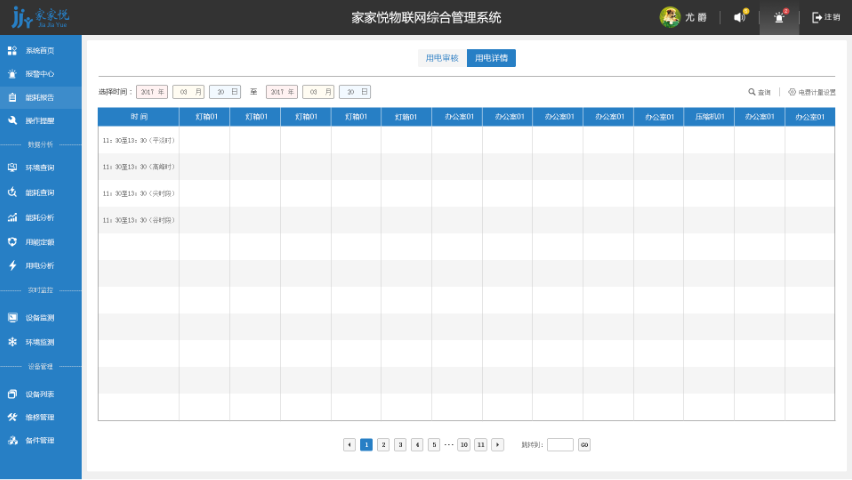Open 电费计量设置 settings link

point(812,92)
